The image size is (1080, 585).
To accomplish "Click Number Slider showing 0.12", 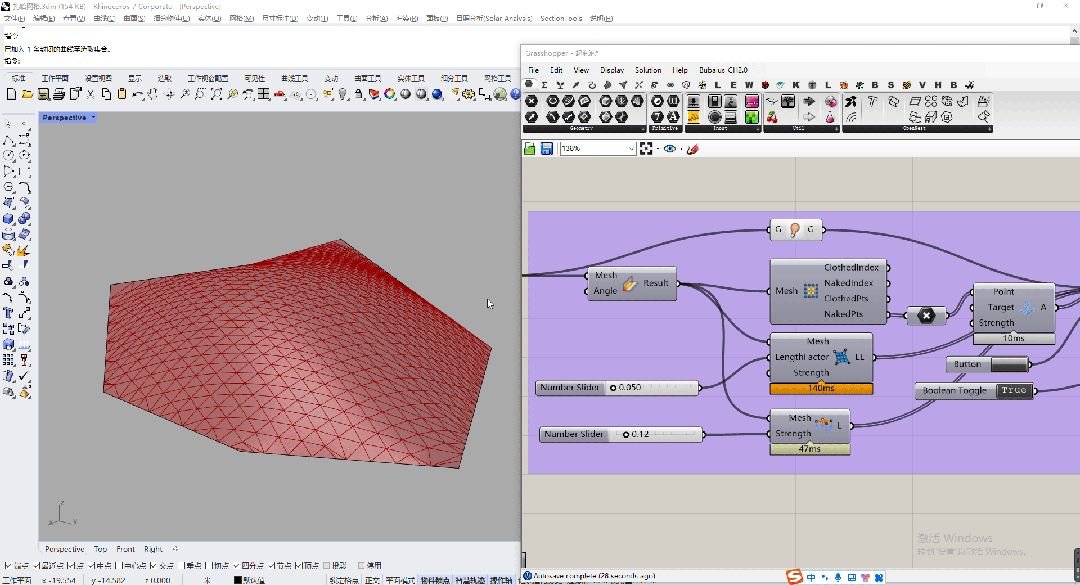I will coord(621,435).
